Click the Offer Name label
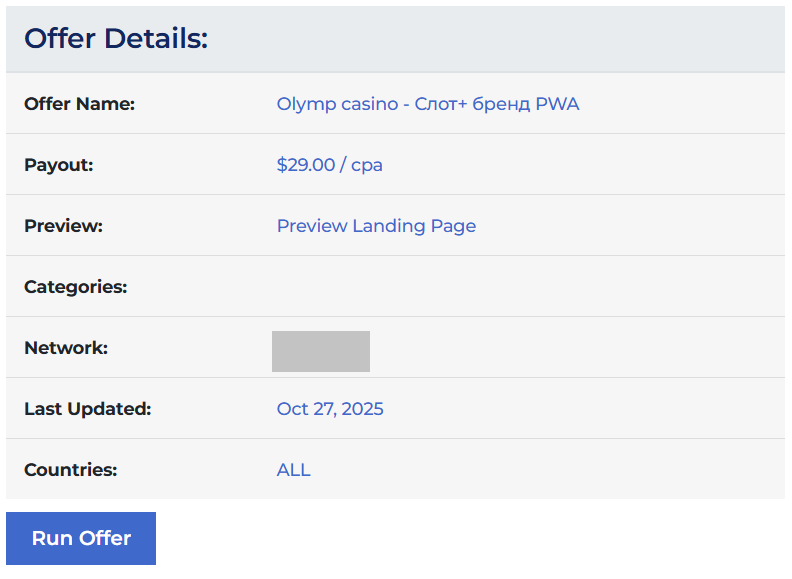Viewport: 792px width, 579px height. click(79, 104)
